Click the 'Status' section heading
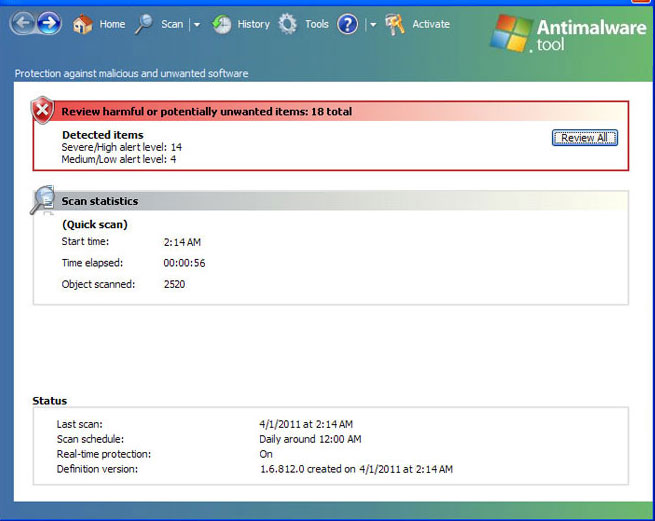Screen dimensions: 655x521 pyautogui.click(x=50, y=401)
